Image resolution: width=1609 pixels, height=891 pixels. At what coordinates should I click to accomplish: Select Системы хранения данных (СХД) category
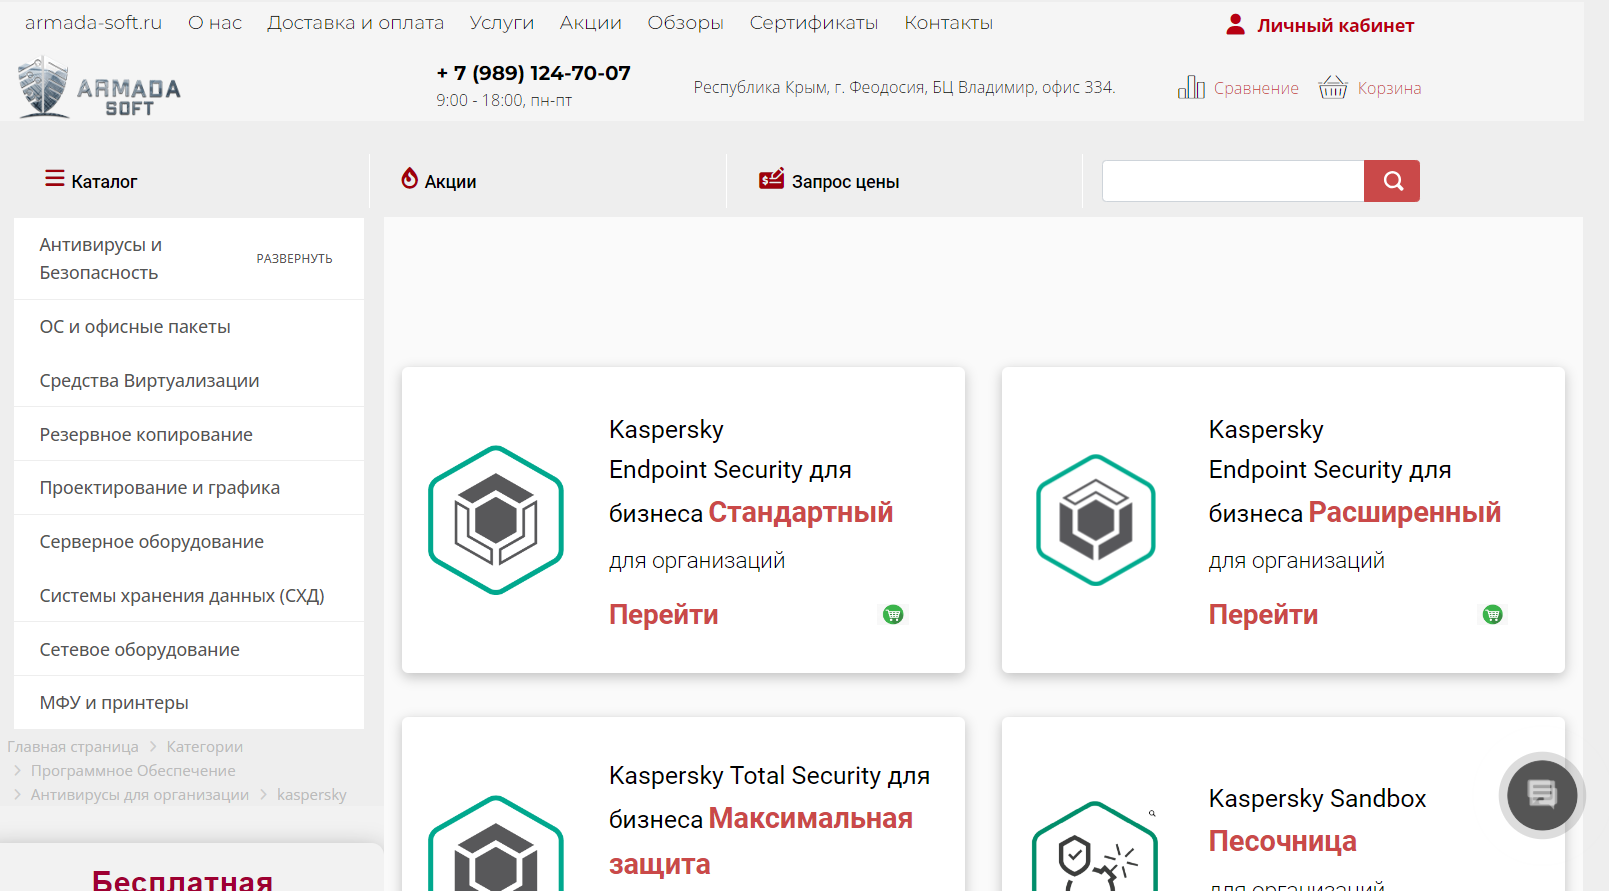pos(182,596)
